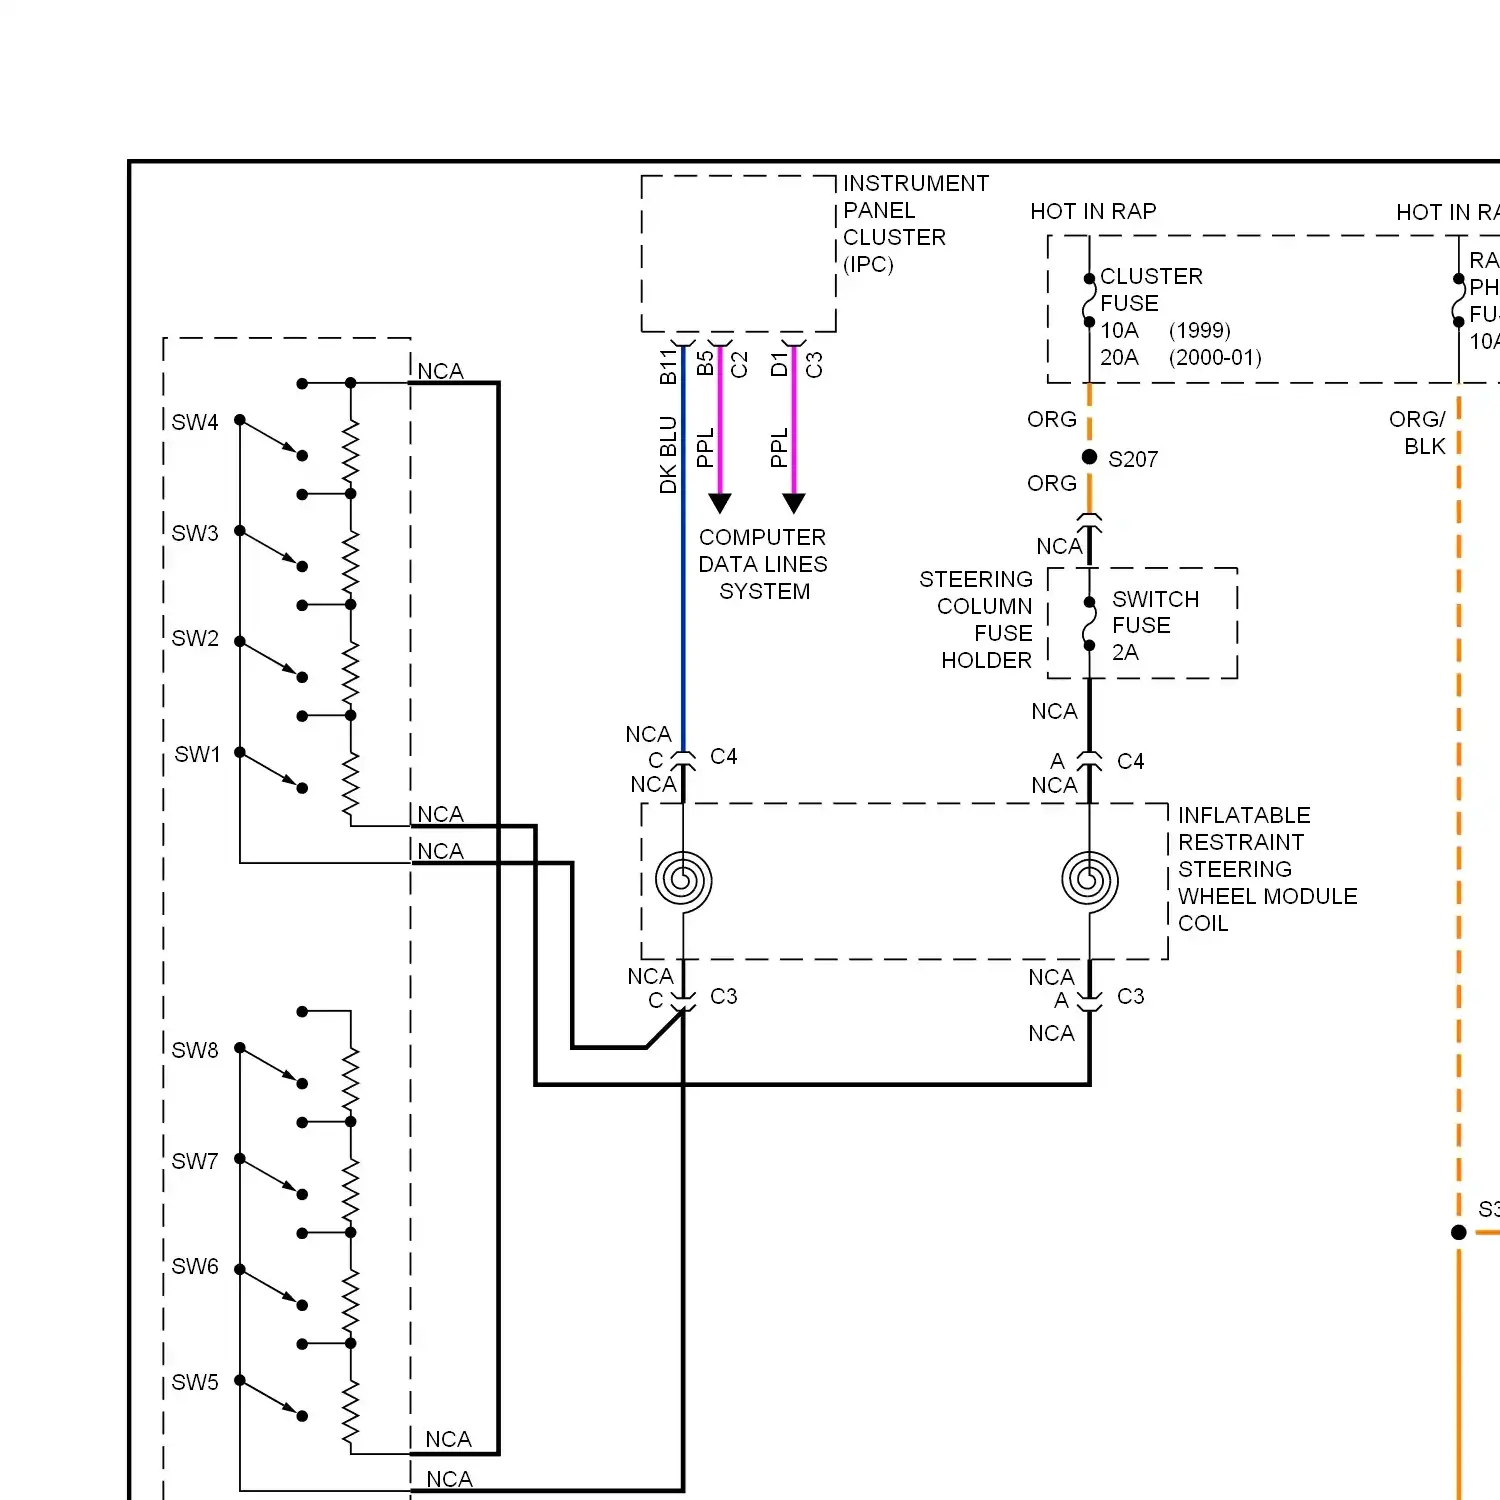
Task: Select the SW1 switch label
Action: coord(197,754)
